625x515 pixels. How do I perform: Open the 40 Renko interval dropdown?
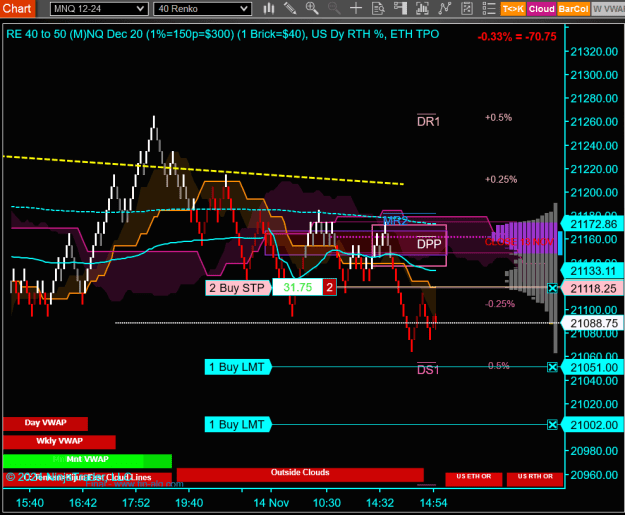202,9
